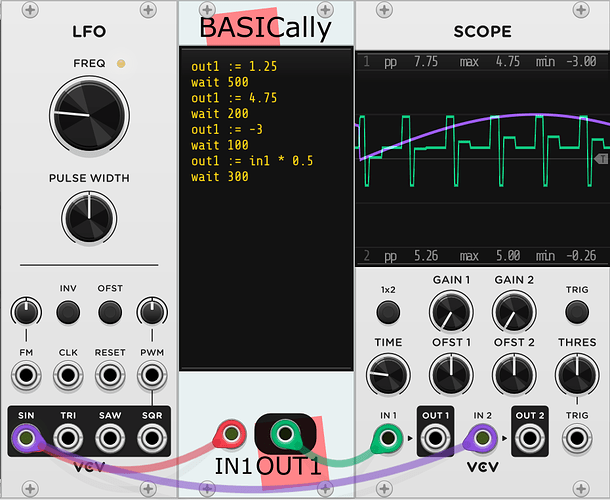This screenshot has width=610, height=500.
Task: Click the code line 'out1 := 1.25'
Action: click(x=234, y=67)
